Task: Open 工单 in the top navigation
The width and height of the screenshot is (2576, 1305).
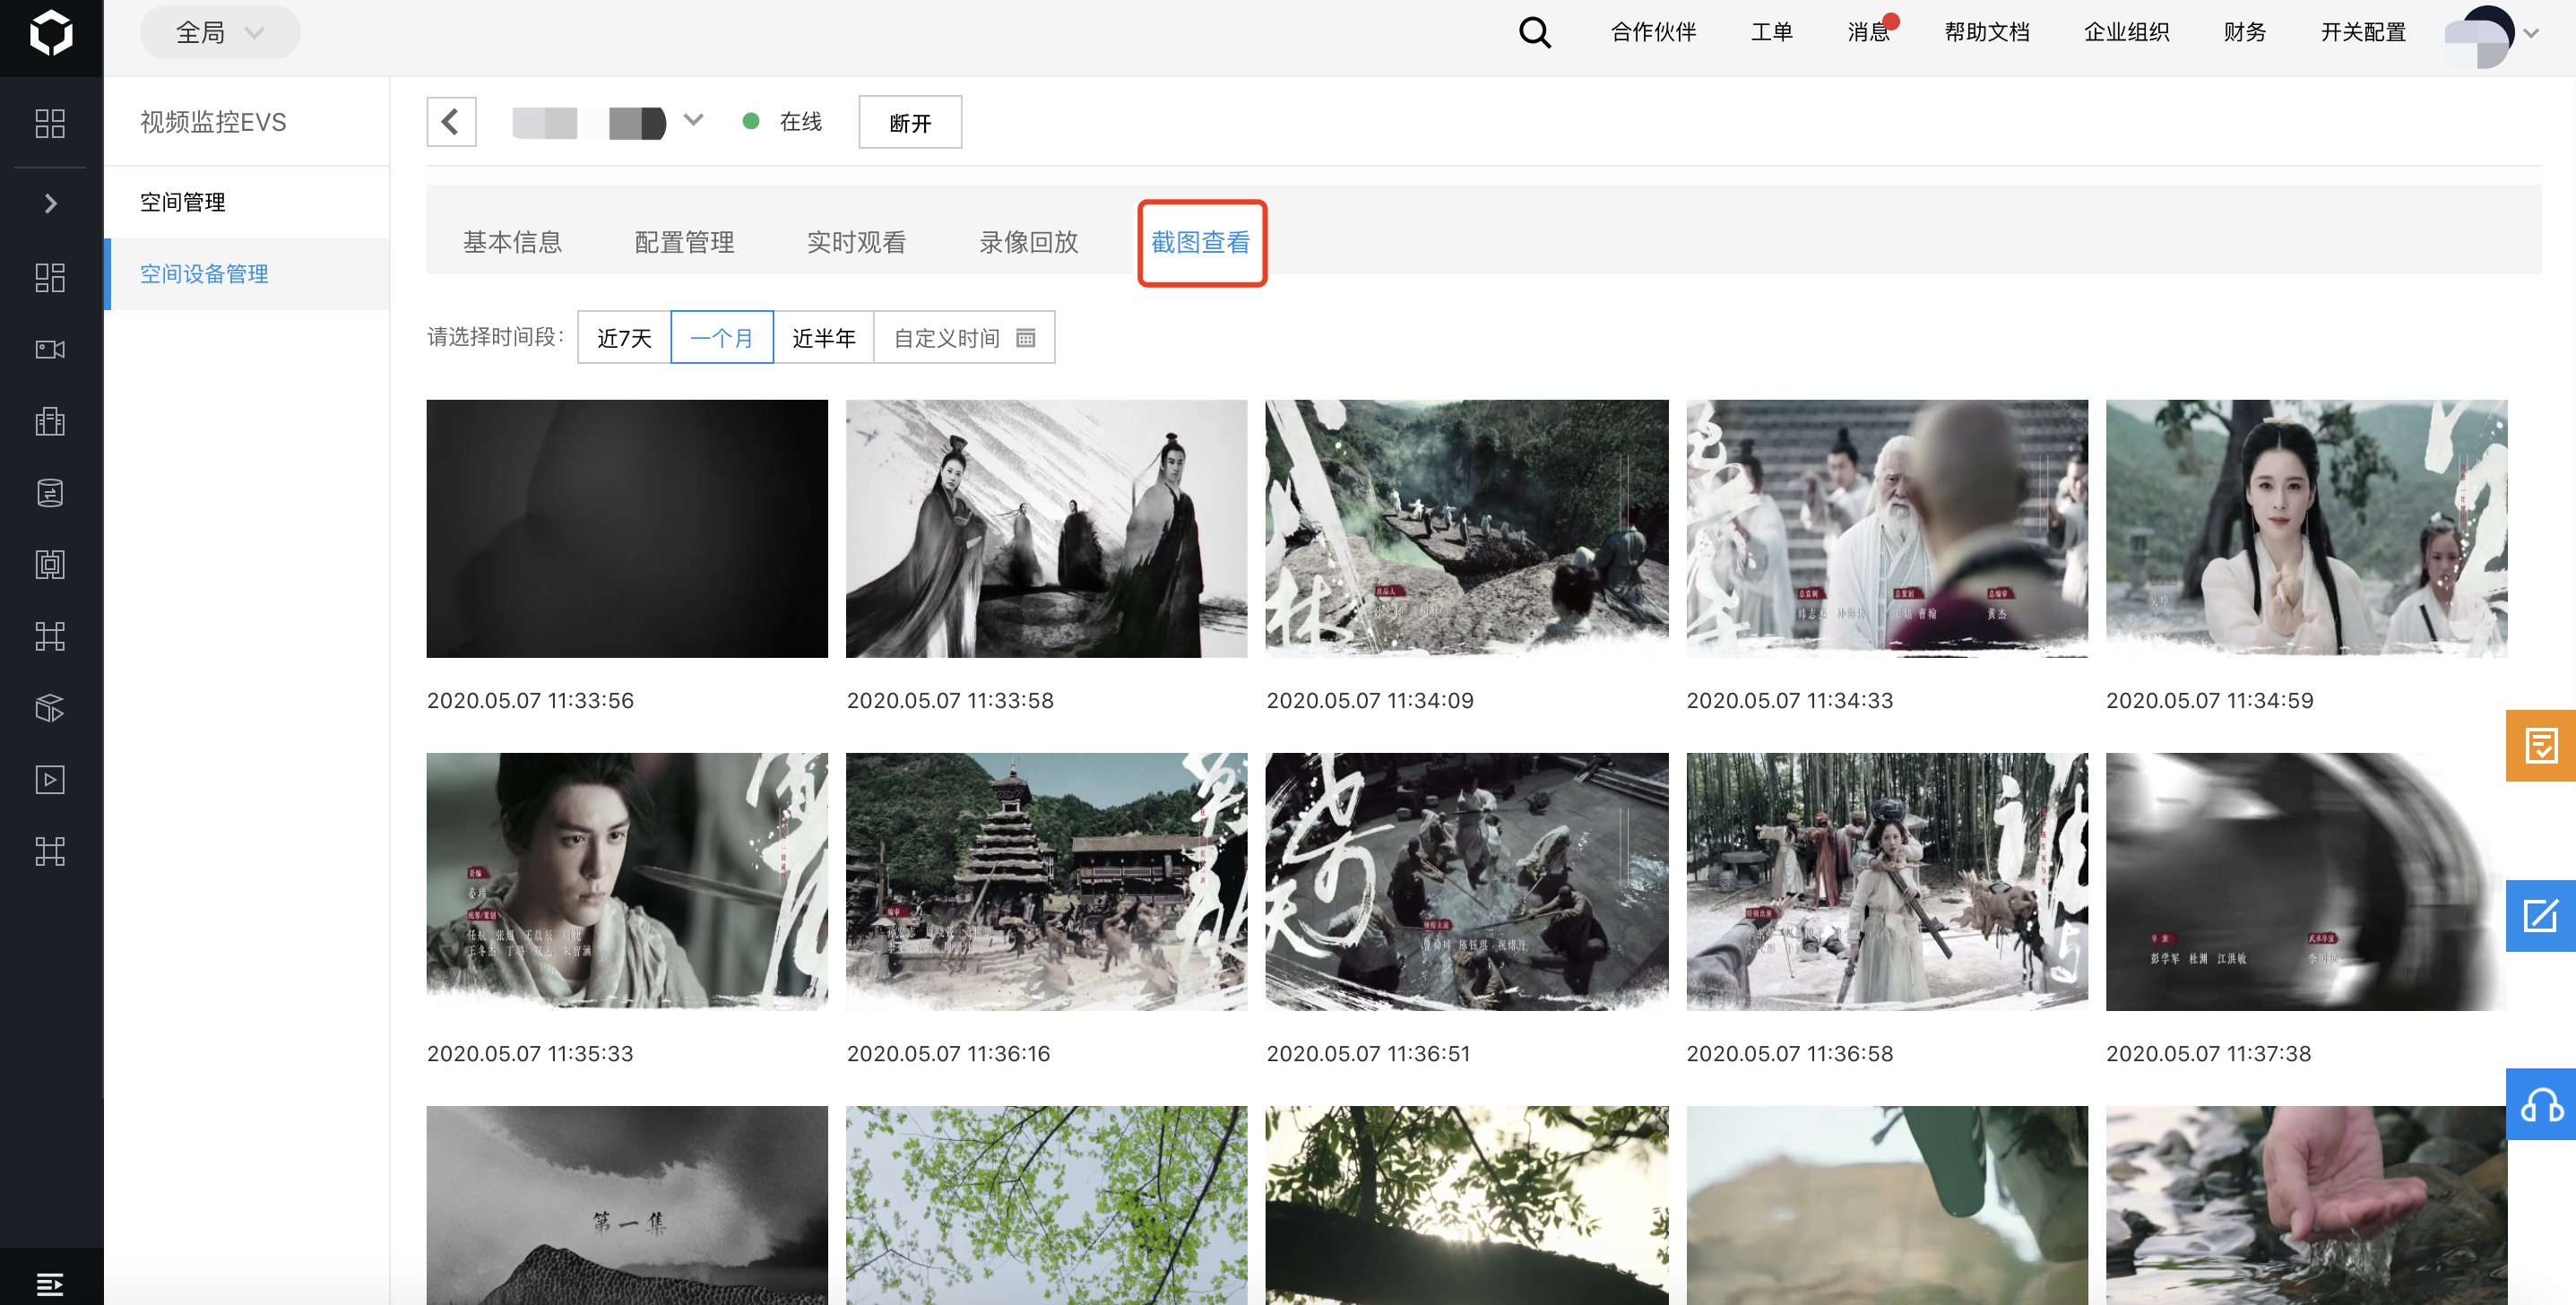Action: 1771,32
